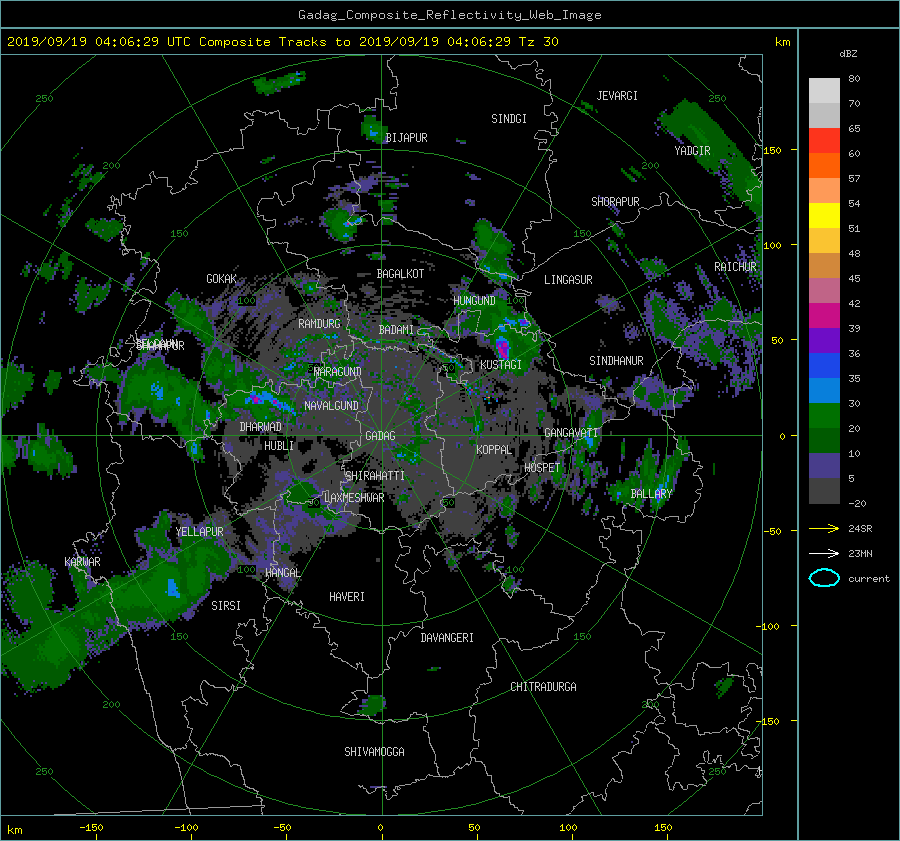The width and height of the screenshot is (900, 841).
Task: Click the NAVALGUND city label
Action: (x=331, y=406)
